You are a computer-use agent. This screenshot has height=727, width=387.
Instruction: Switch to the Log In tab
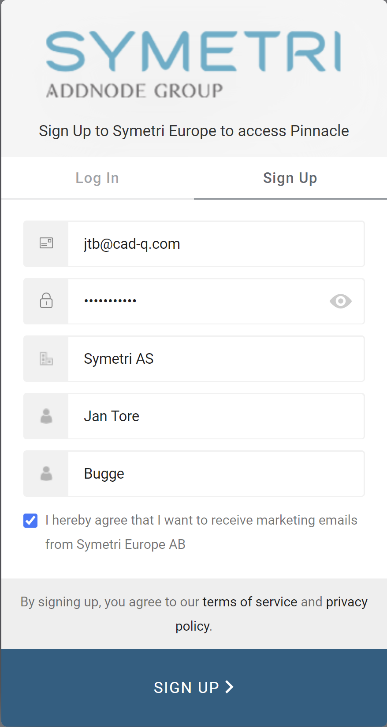97,178
